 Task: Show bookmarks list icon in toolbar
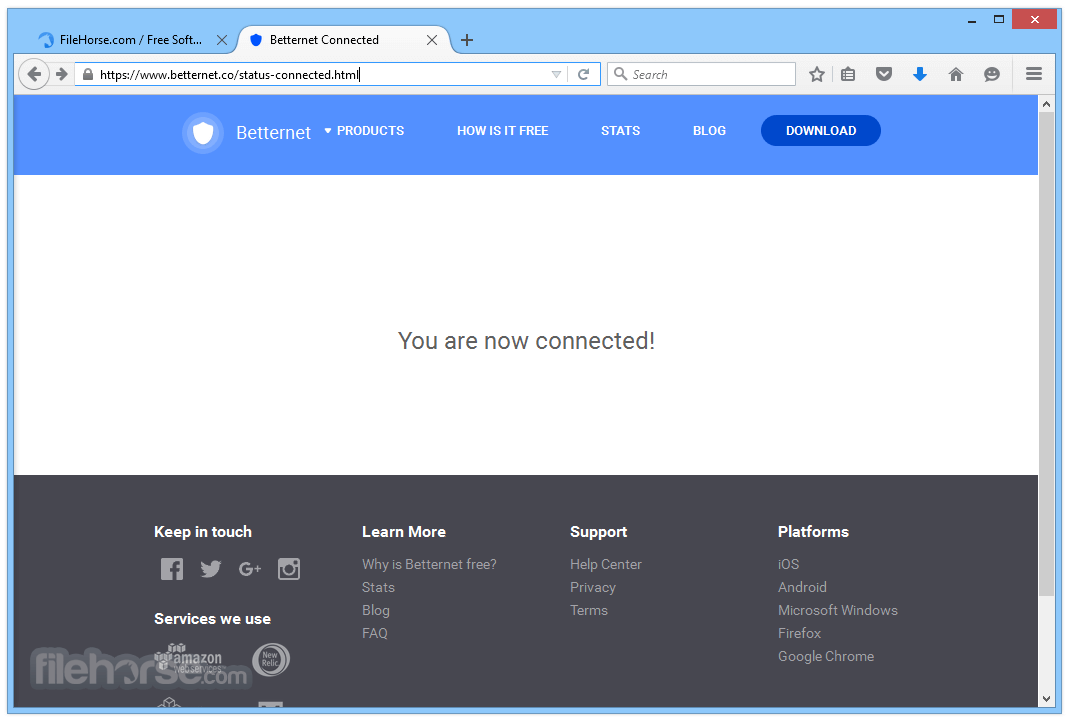click(x=848, y=74)
